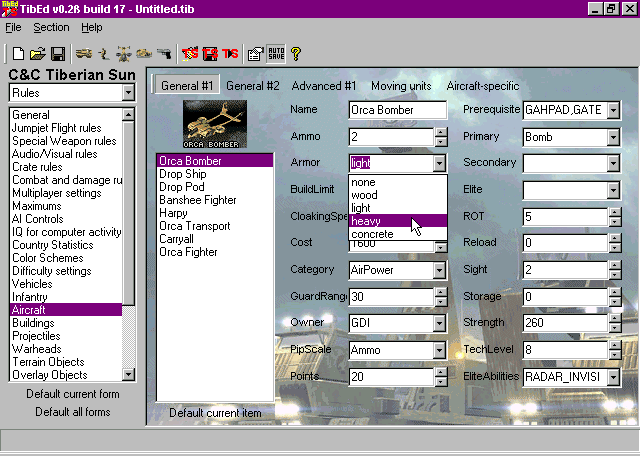The height and width of the screenshot is (456, 640).
Task: Increase ROT value stepper
Action: [615, 212]
